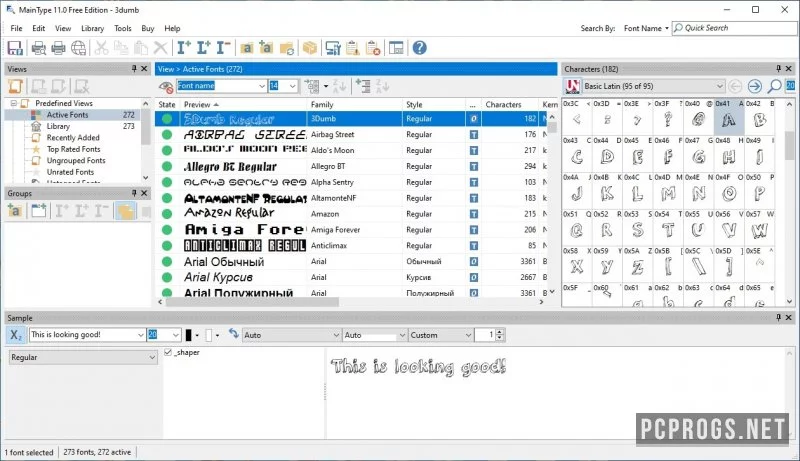Toggle the subscript X2 icon in the Sample panel
Image resolution: width=800 pixels, height=461 pixels.
(x=16, y=335)
